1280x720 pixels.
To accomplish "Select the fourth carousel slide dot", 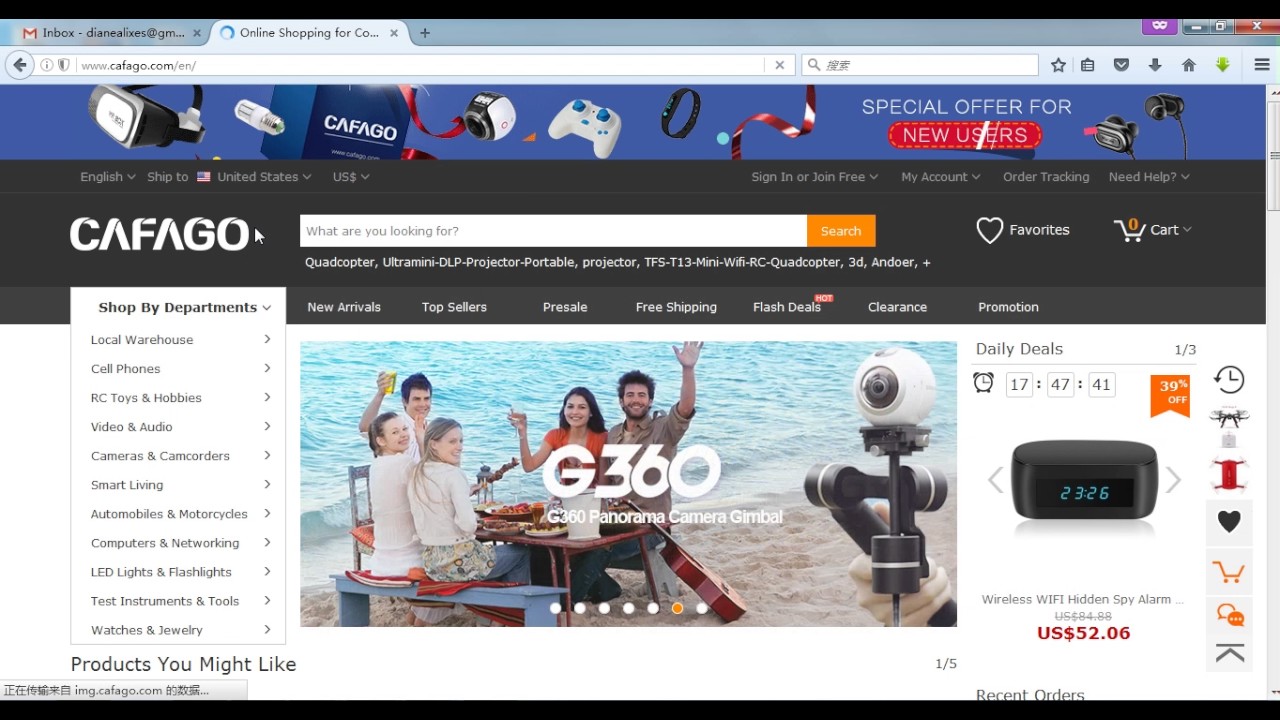I will [628, 608].
